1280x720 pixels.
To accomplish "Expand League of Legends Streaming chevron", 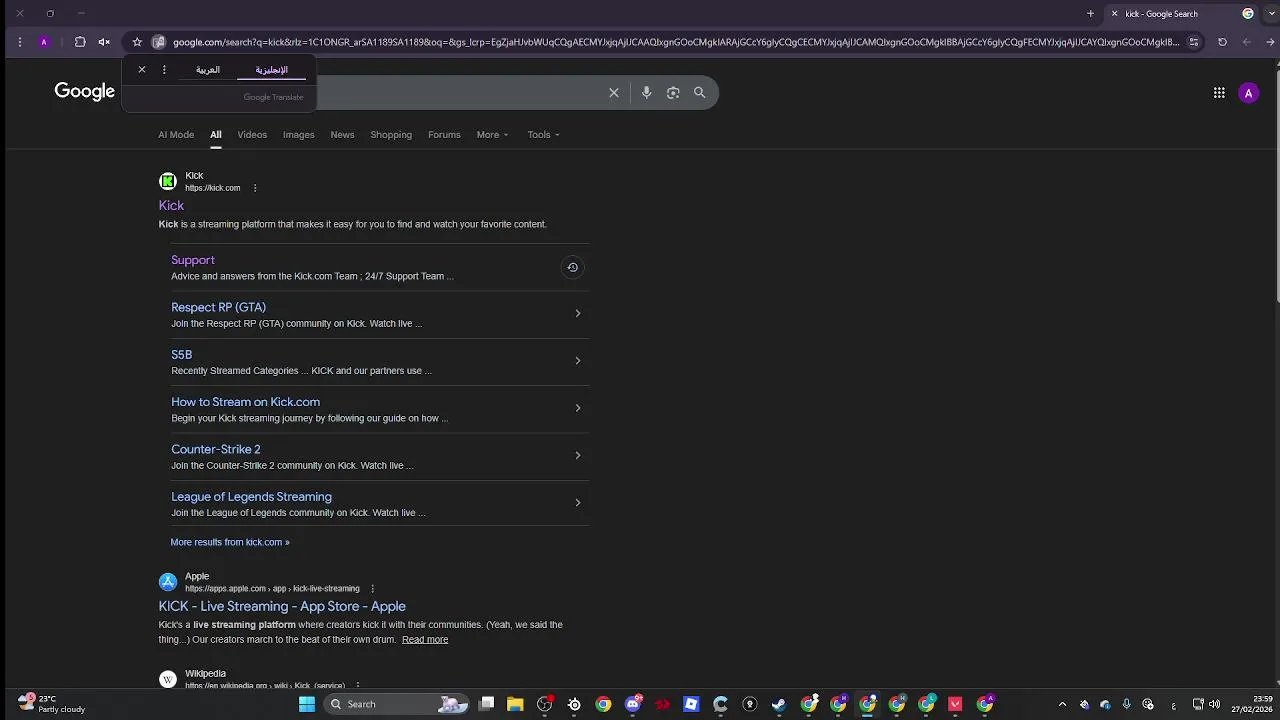I will pyautogui.click(x=577, y=503).
